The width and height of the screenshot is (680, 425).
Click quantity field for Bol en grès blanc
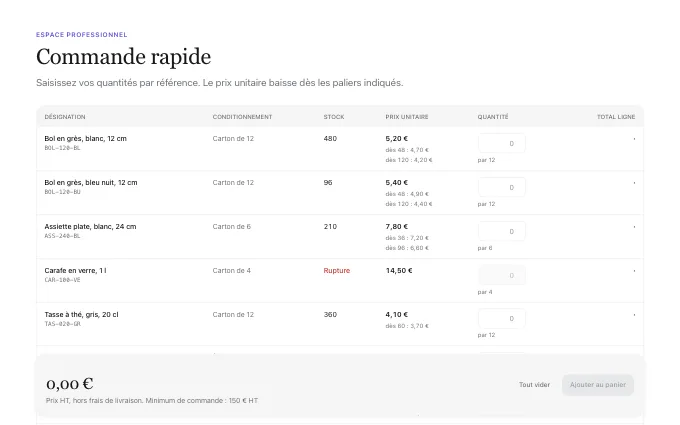point(502,144)
